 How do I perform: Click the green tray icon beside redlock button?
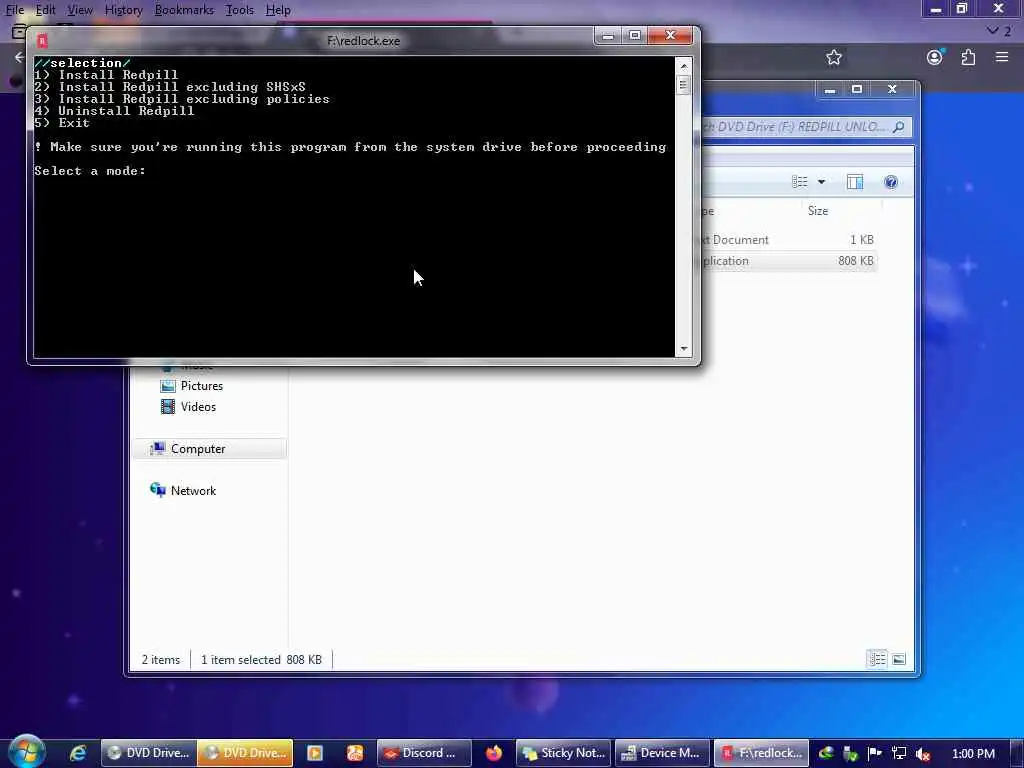(825, 754)
